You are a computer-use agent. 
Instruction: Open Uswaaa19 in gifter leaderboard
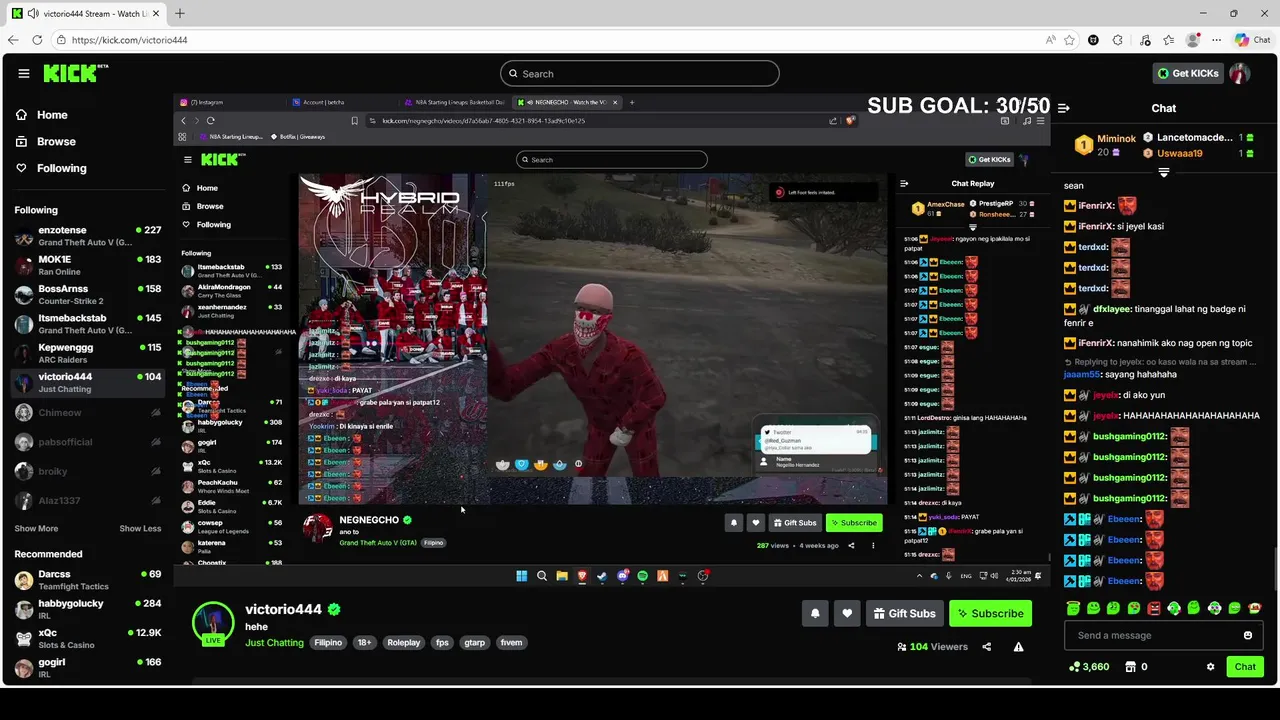(1179, 153)
